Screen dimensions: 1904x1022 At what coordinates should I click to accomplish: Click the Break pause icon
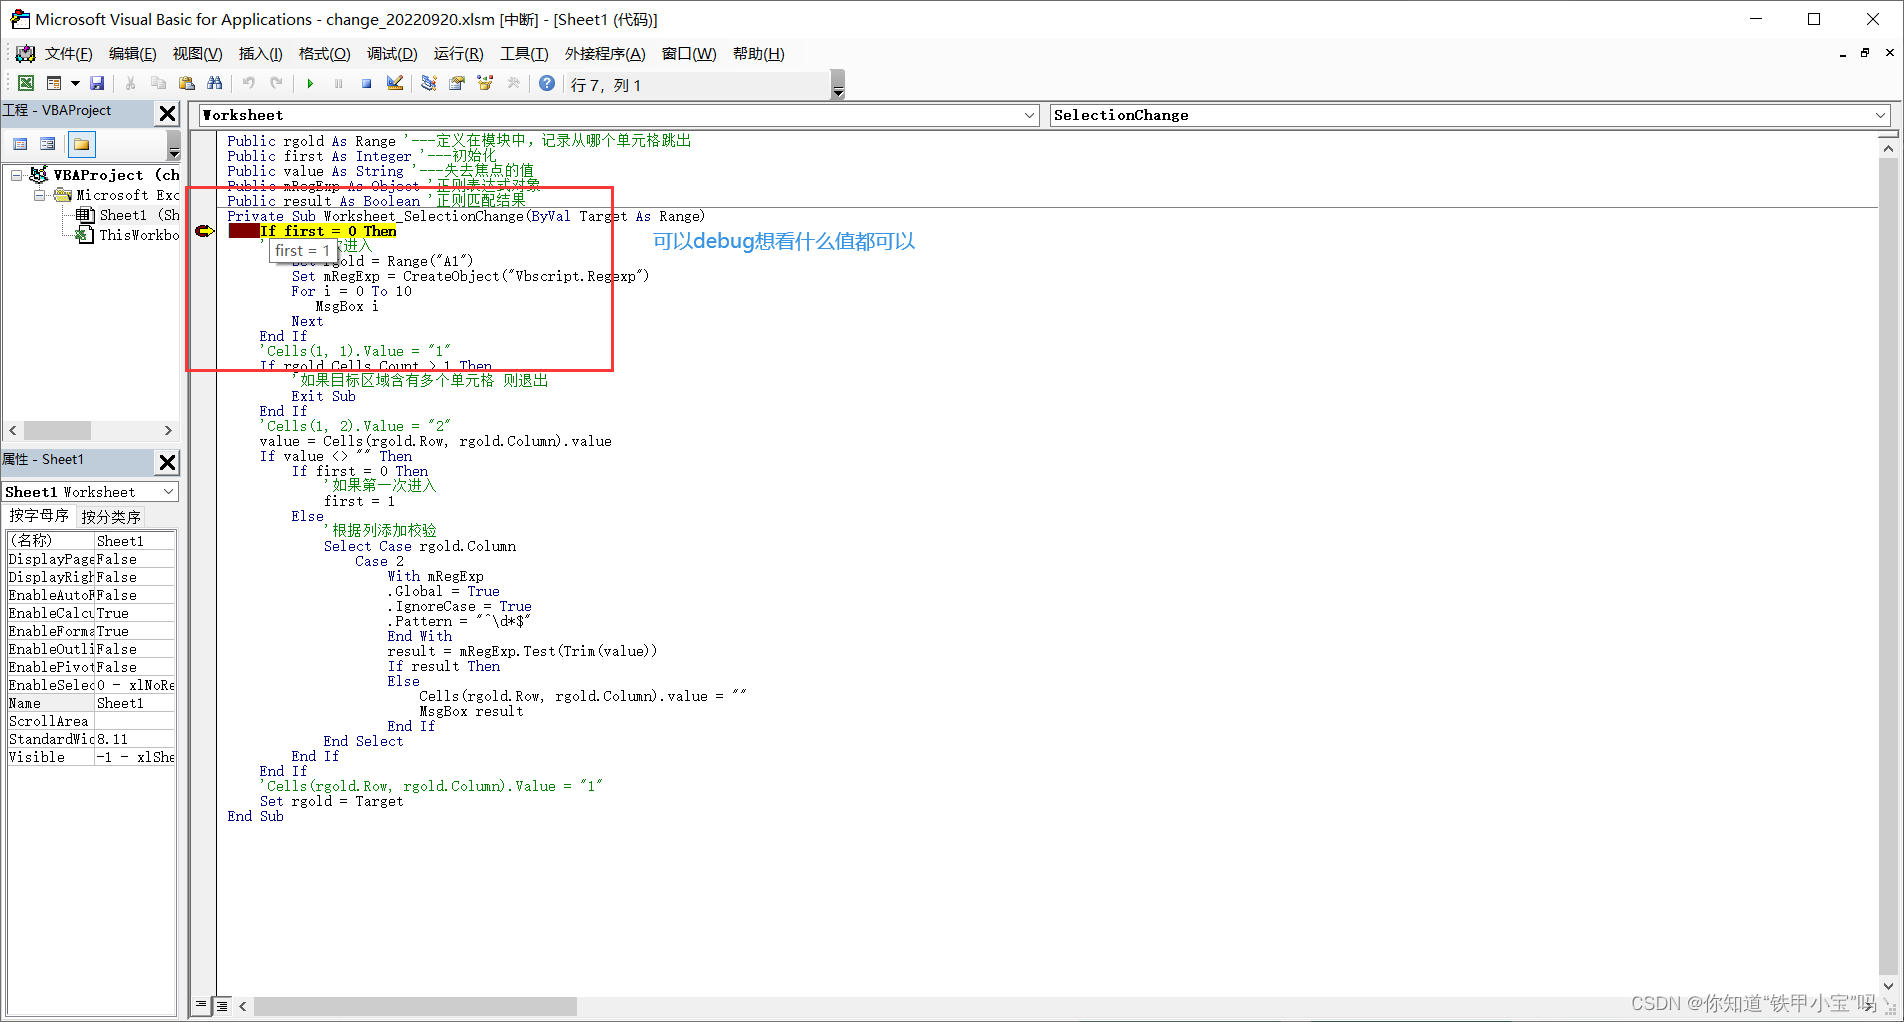pyautogui.click(x=338, y=84)
